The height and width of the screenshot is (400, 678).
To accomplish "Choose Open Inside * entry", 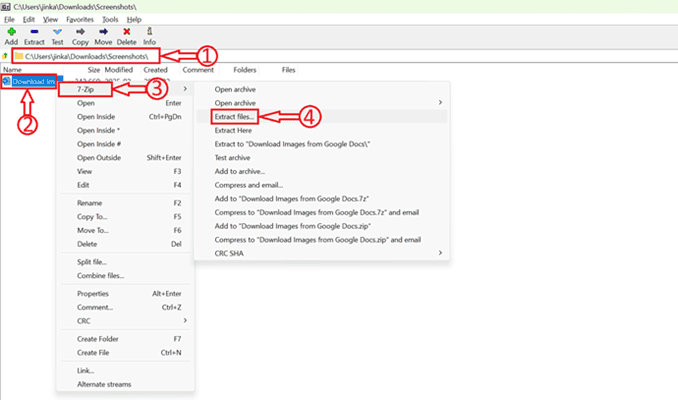I will click(125, 130).
